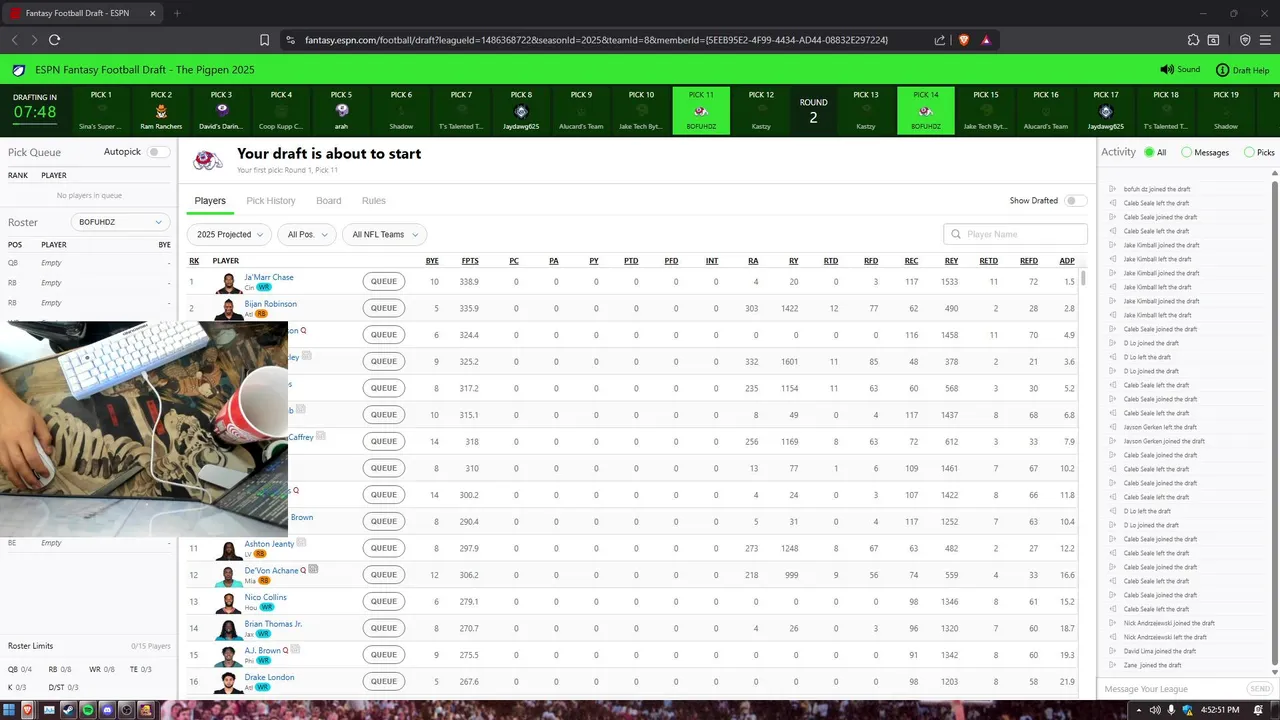This screenshot has height=720, width=1280.
Task: Open a new browser tab with the plus icon
Action: (x=177, y=13)
